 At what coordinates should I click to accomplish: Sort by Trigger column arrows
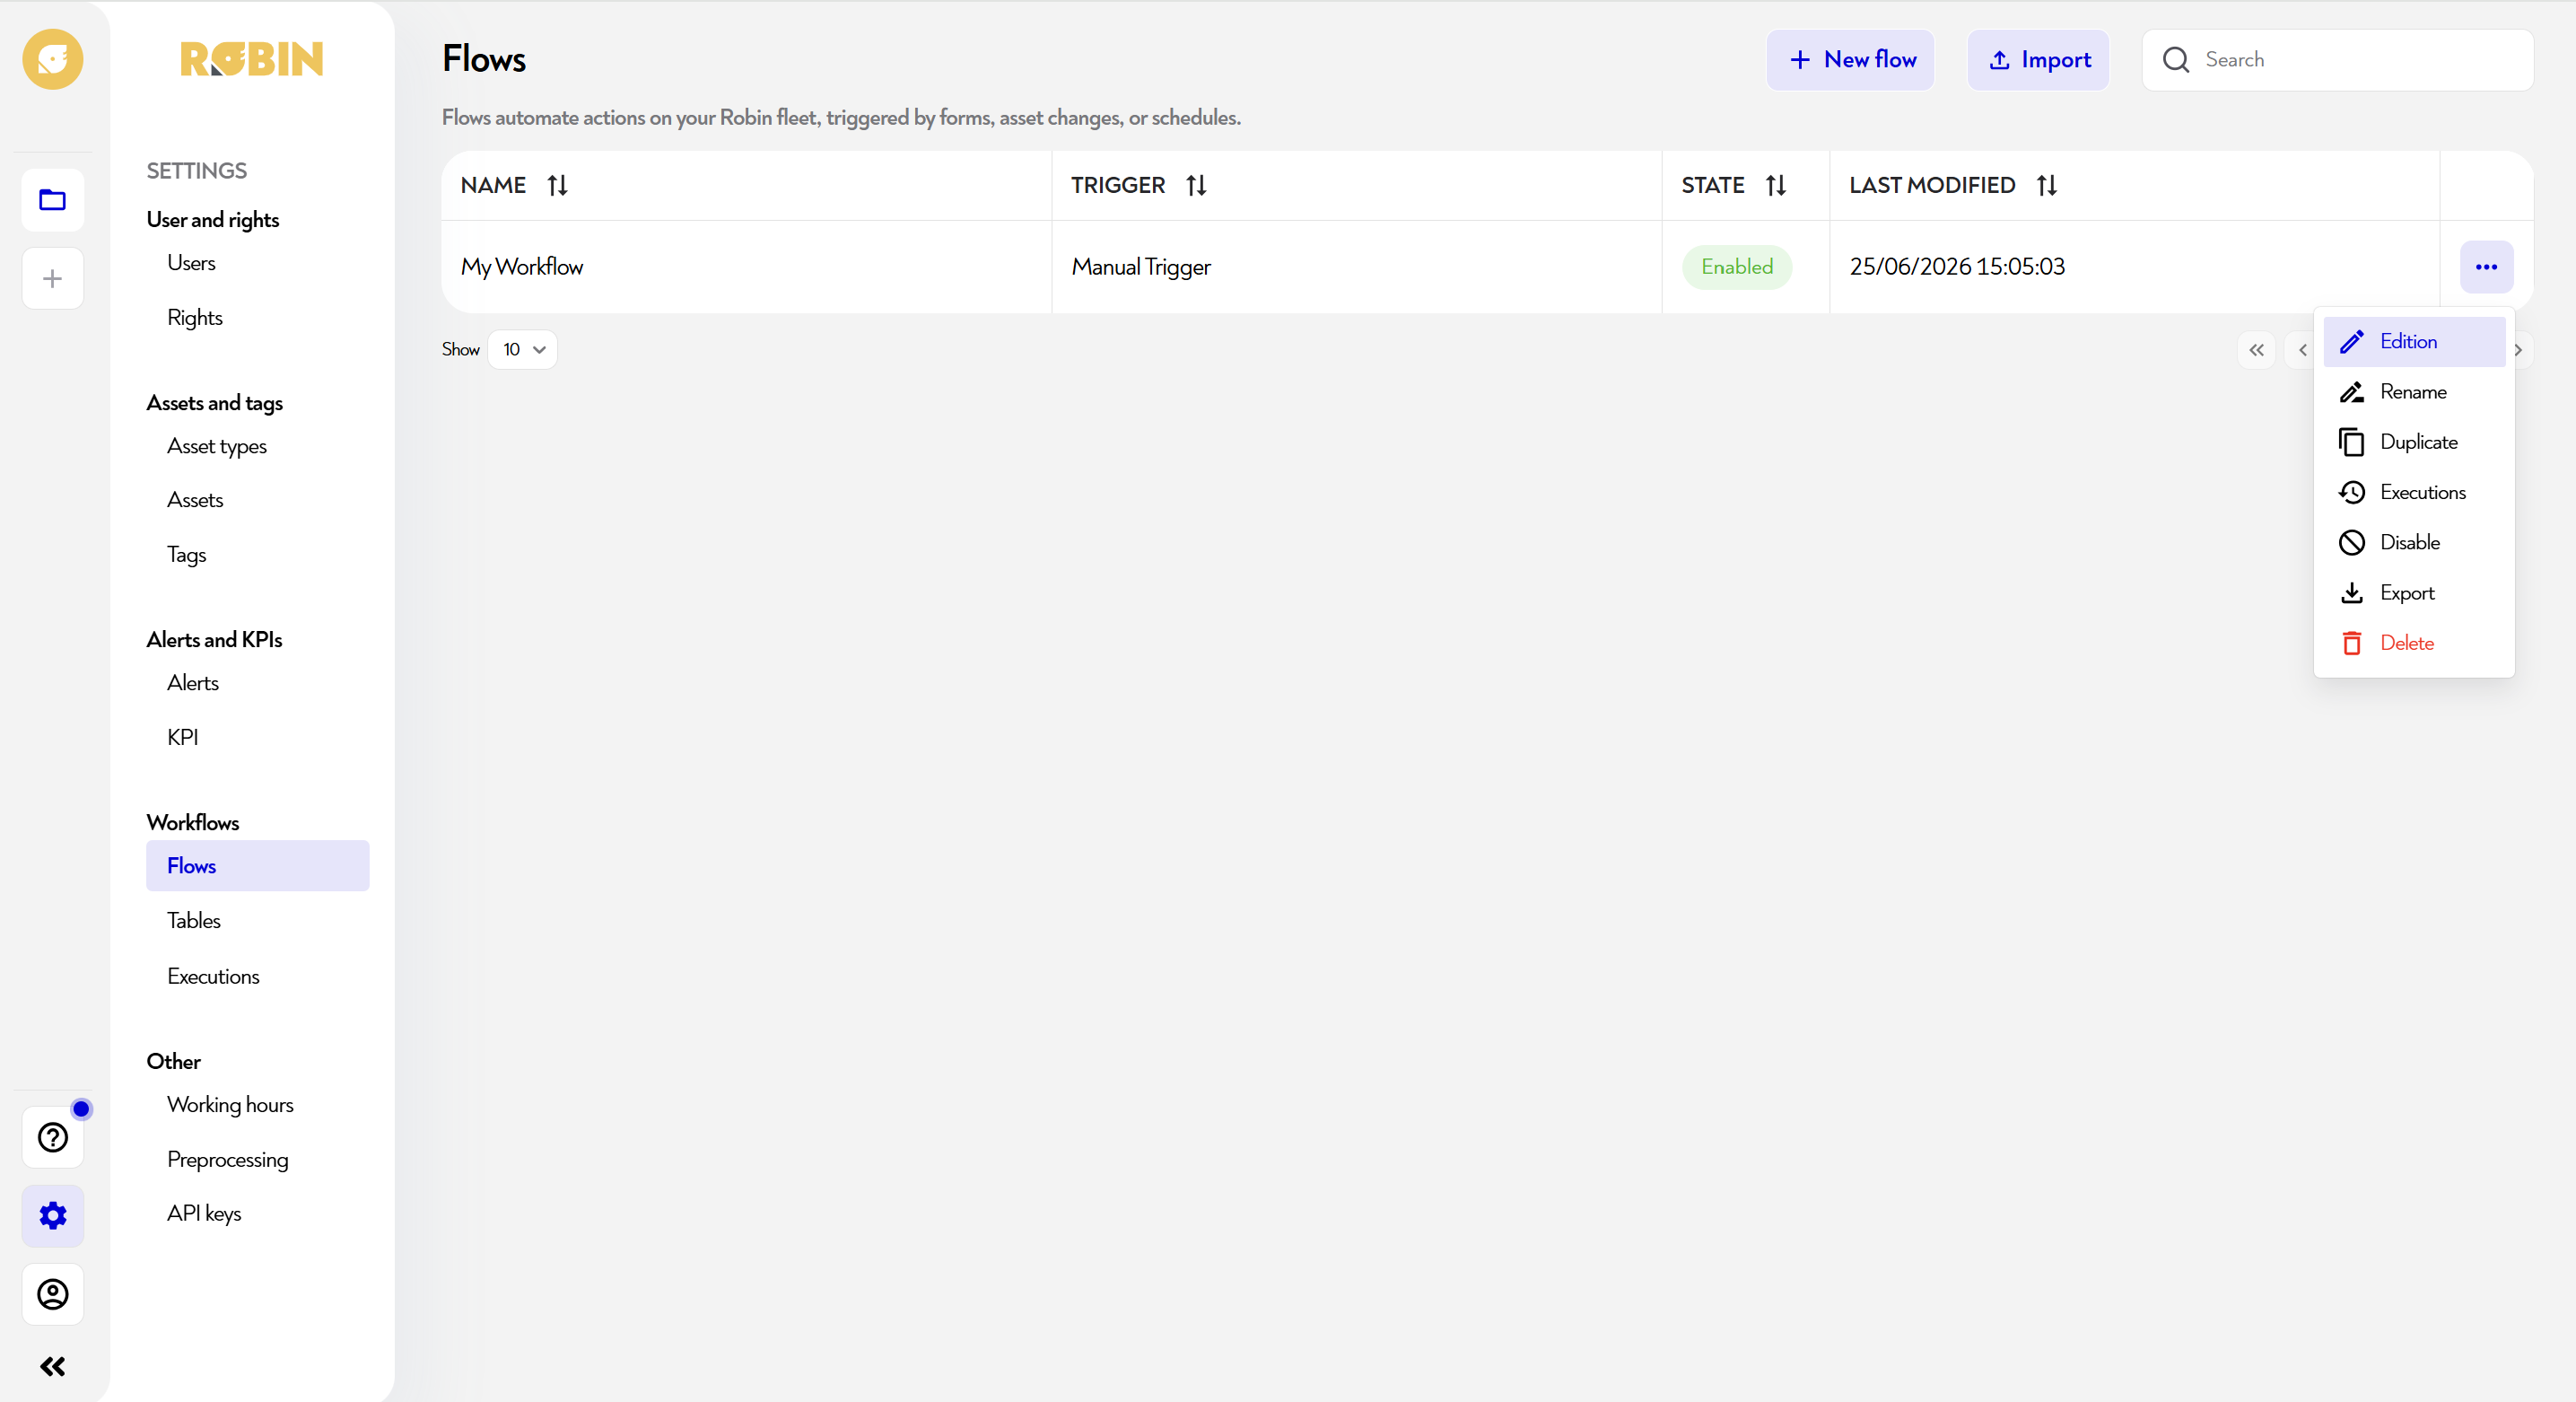1196,185
